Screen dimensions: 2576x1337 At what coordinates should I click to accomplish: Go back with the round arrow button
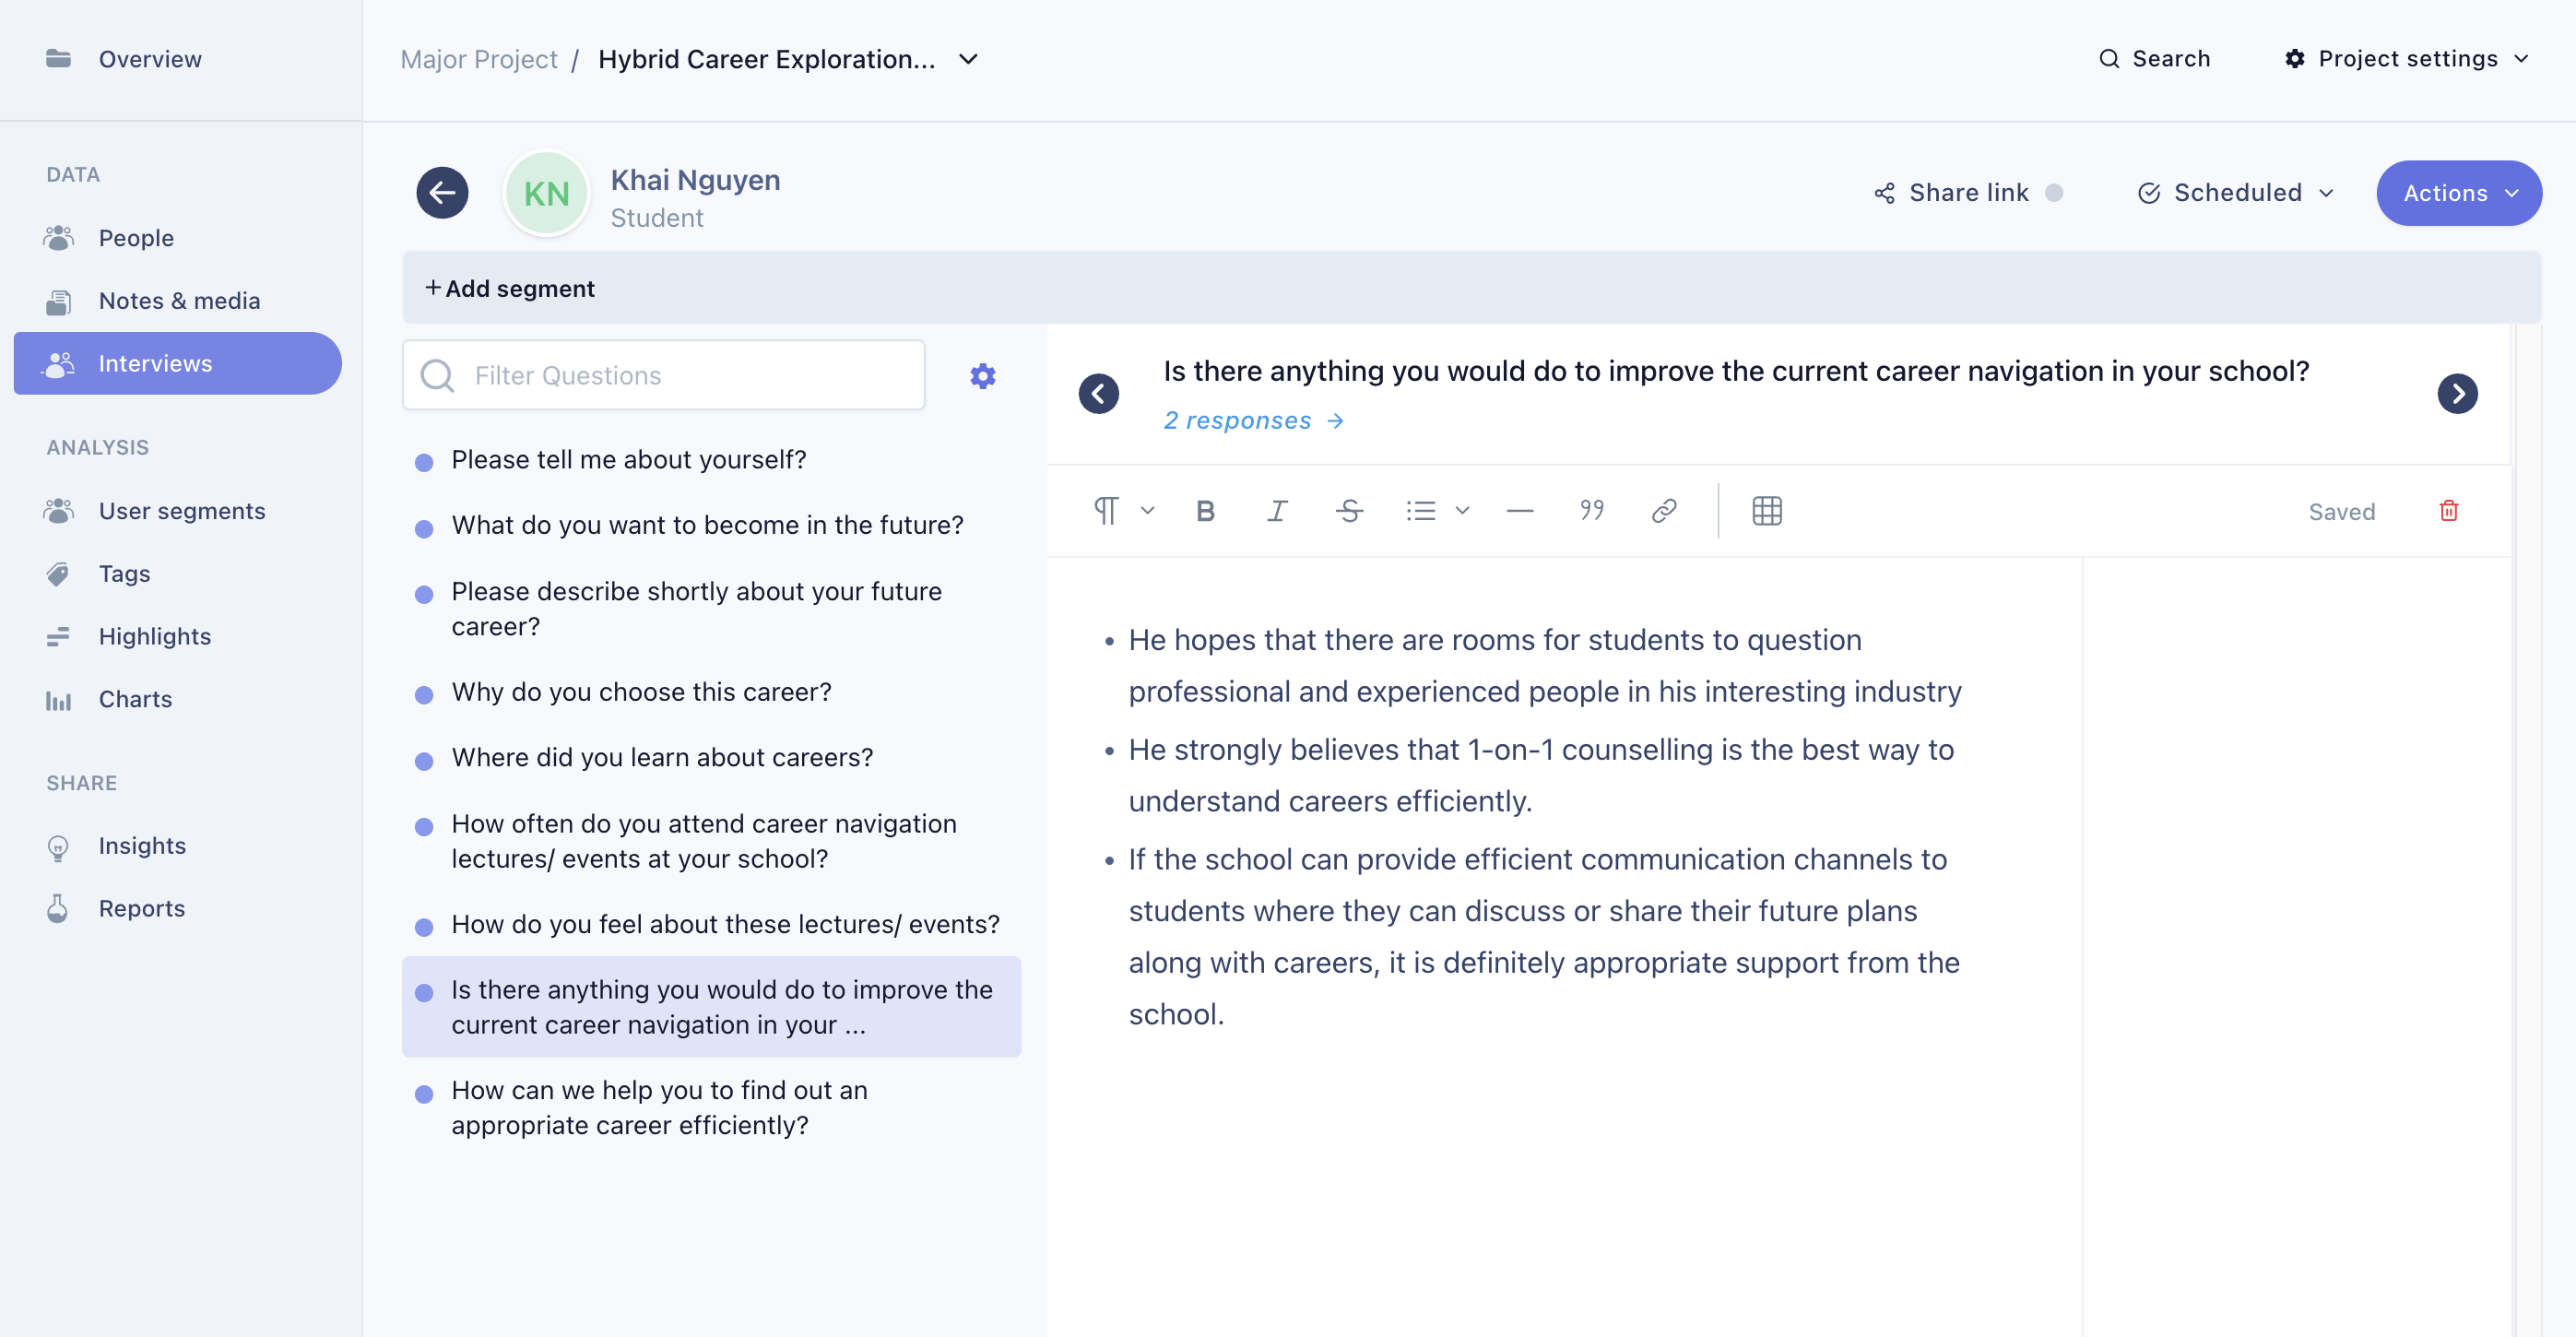tap(442, 193)
